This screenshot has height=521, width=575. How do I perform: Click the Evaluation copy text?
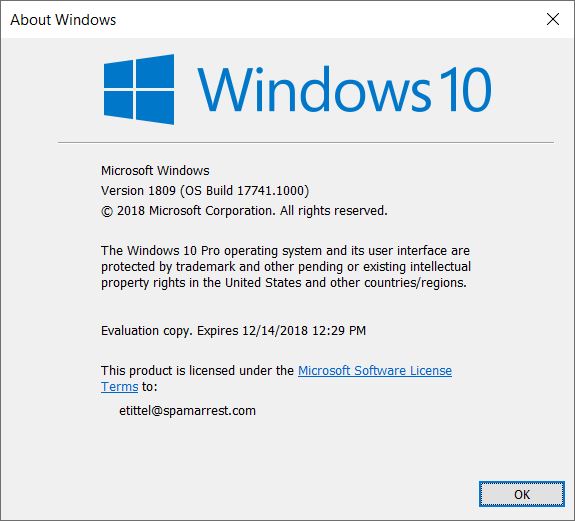pos(147,331)
